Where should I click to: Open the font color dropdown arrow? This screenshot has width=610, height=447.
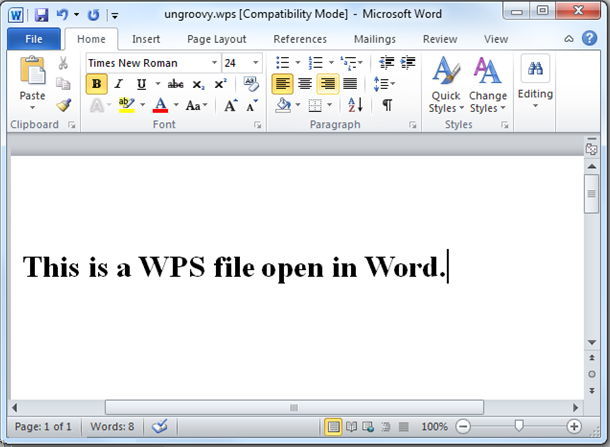pos(176,105)
